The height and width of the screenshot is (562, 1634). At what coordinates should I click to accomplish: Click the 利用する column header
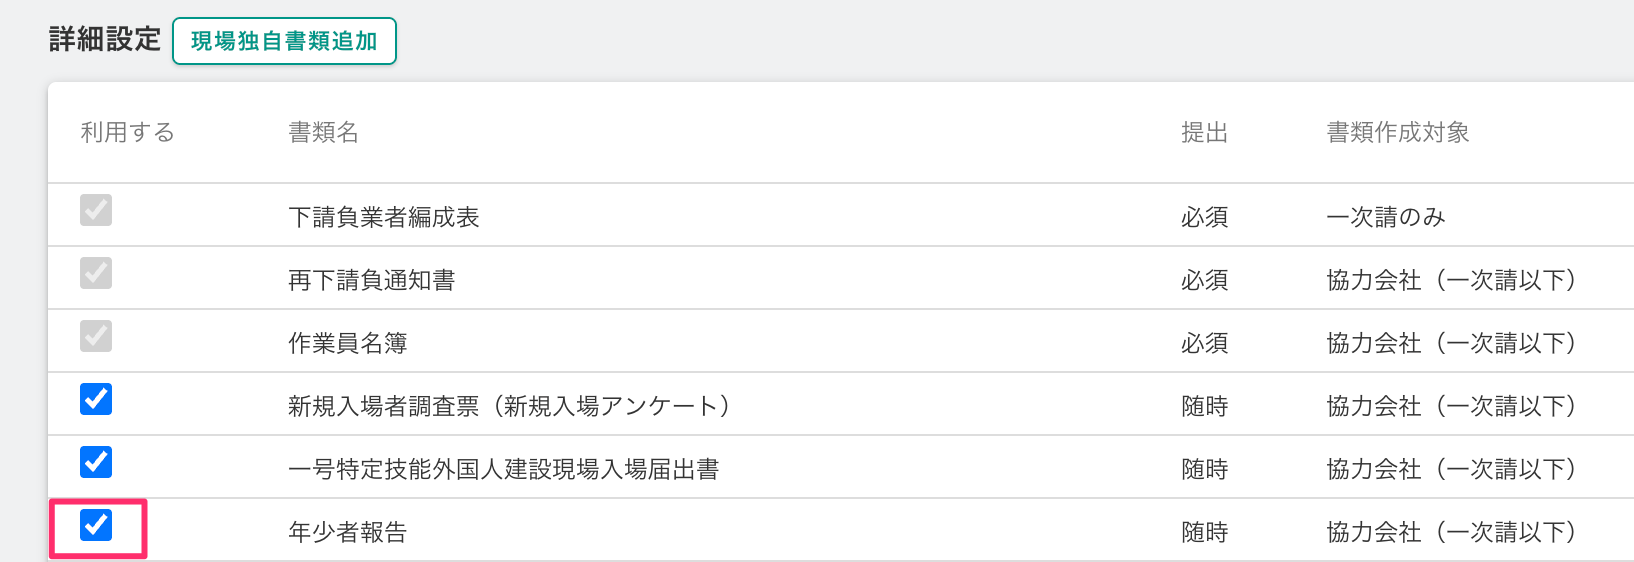point(128,132)
